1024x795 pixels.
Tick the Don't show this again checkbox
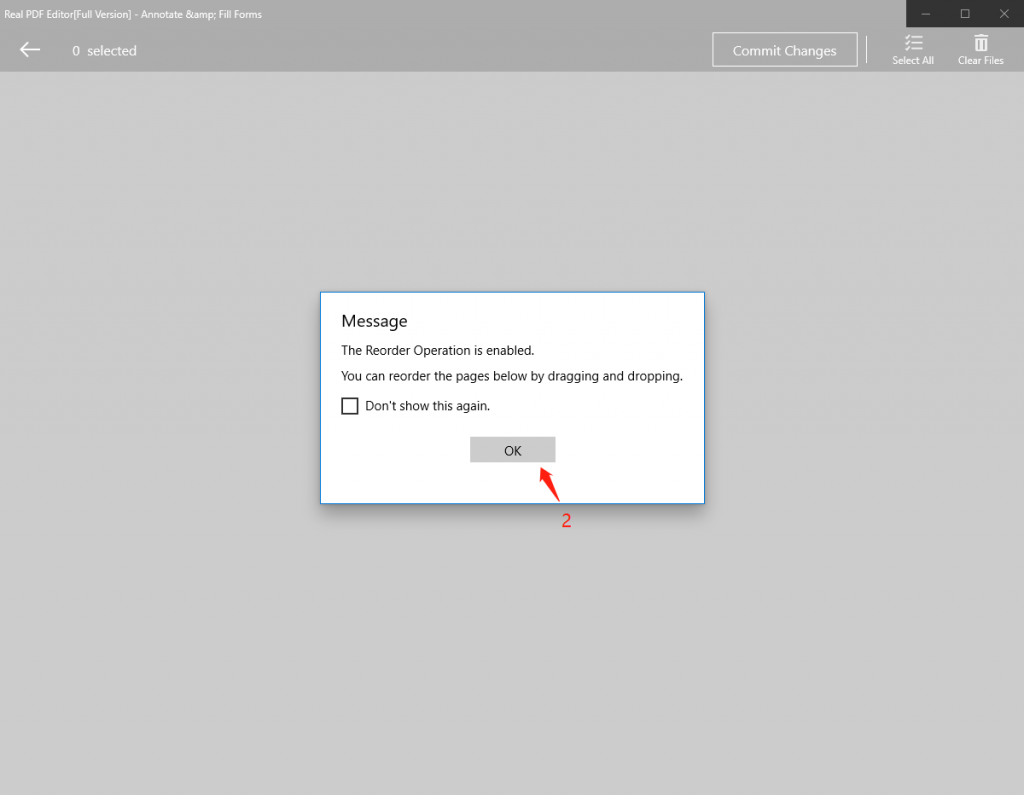click(x=350, y=406)
